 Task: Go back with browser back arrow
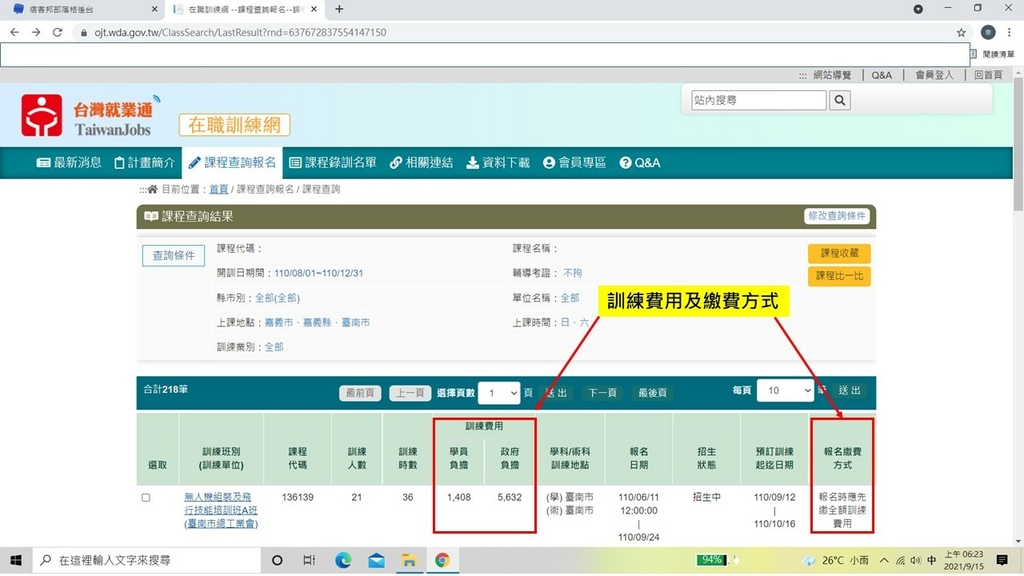tap(14, 32)
